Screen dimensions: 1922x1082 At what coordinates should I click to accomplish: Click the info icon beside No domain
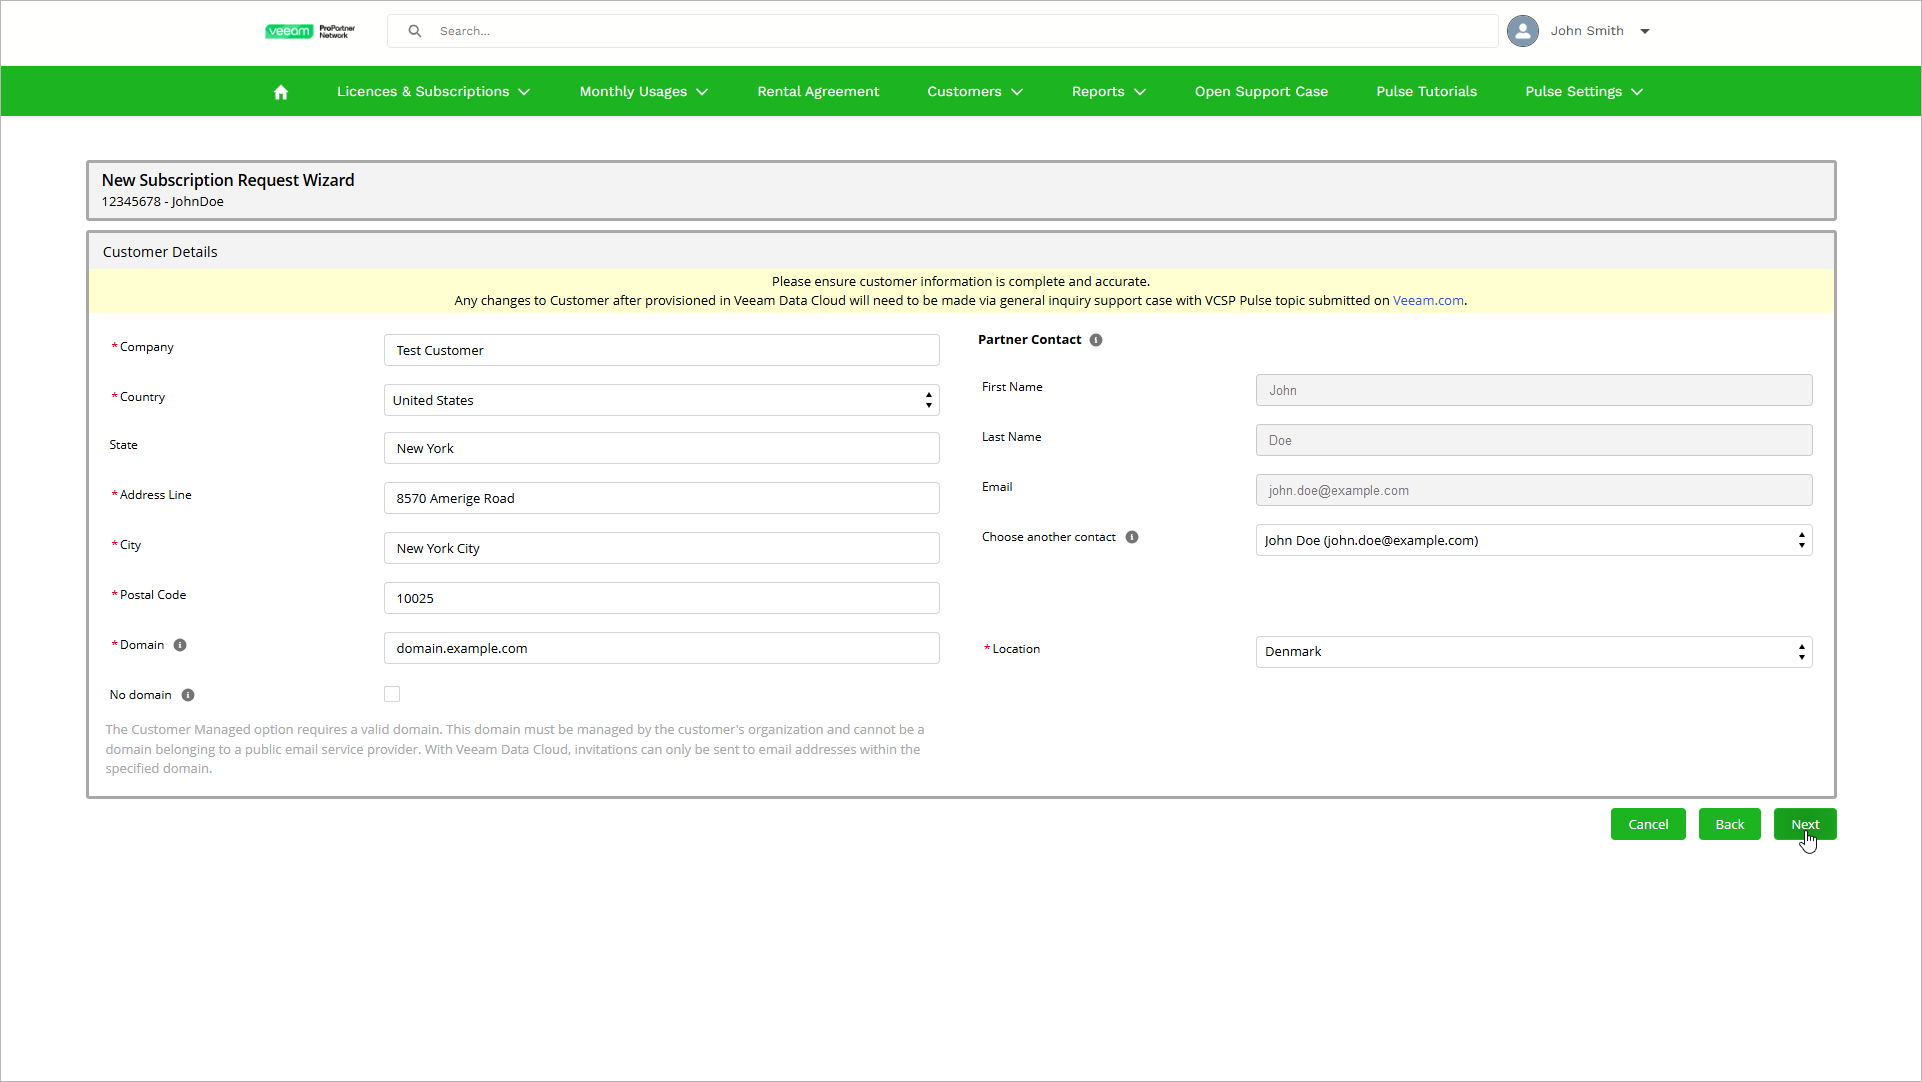point(188,695)
